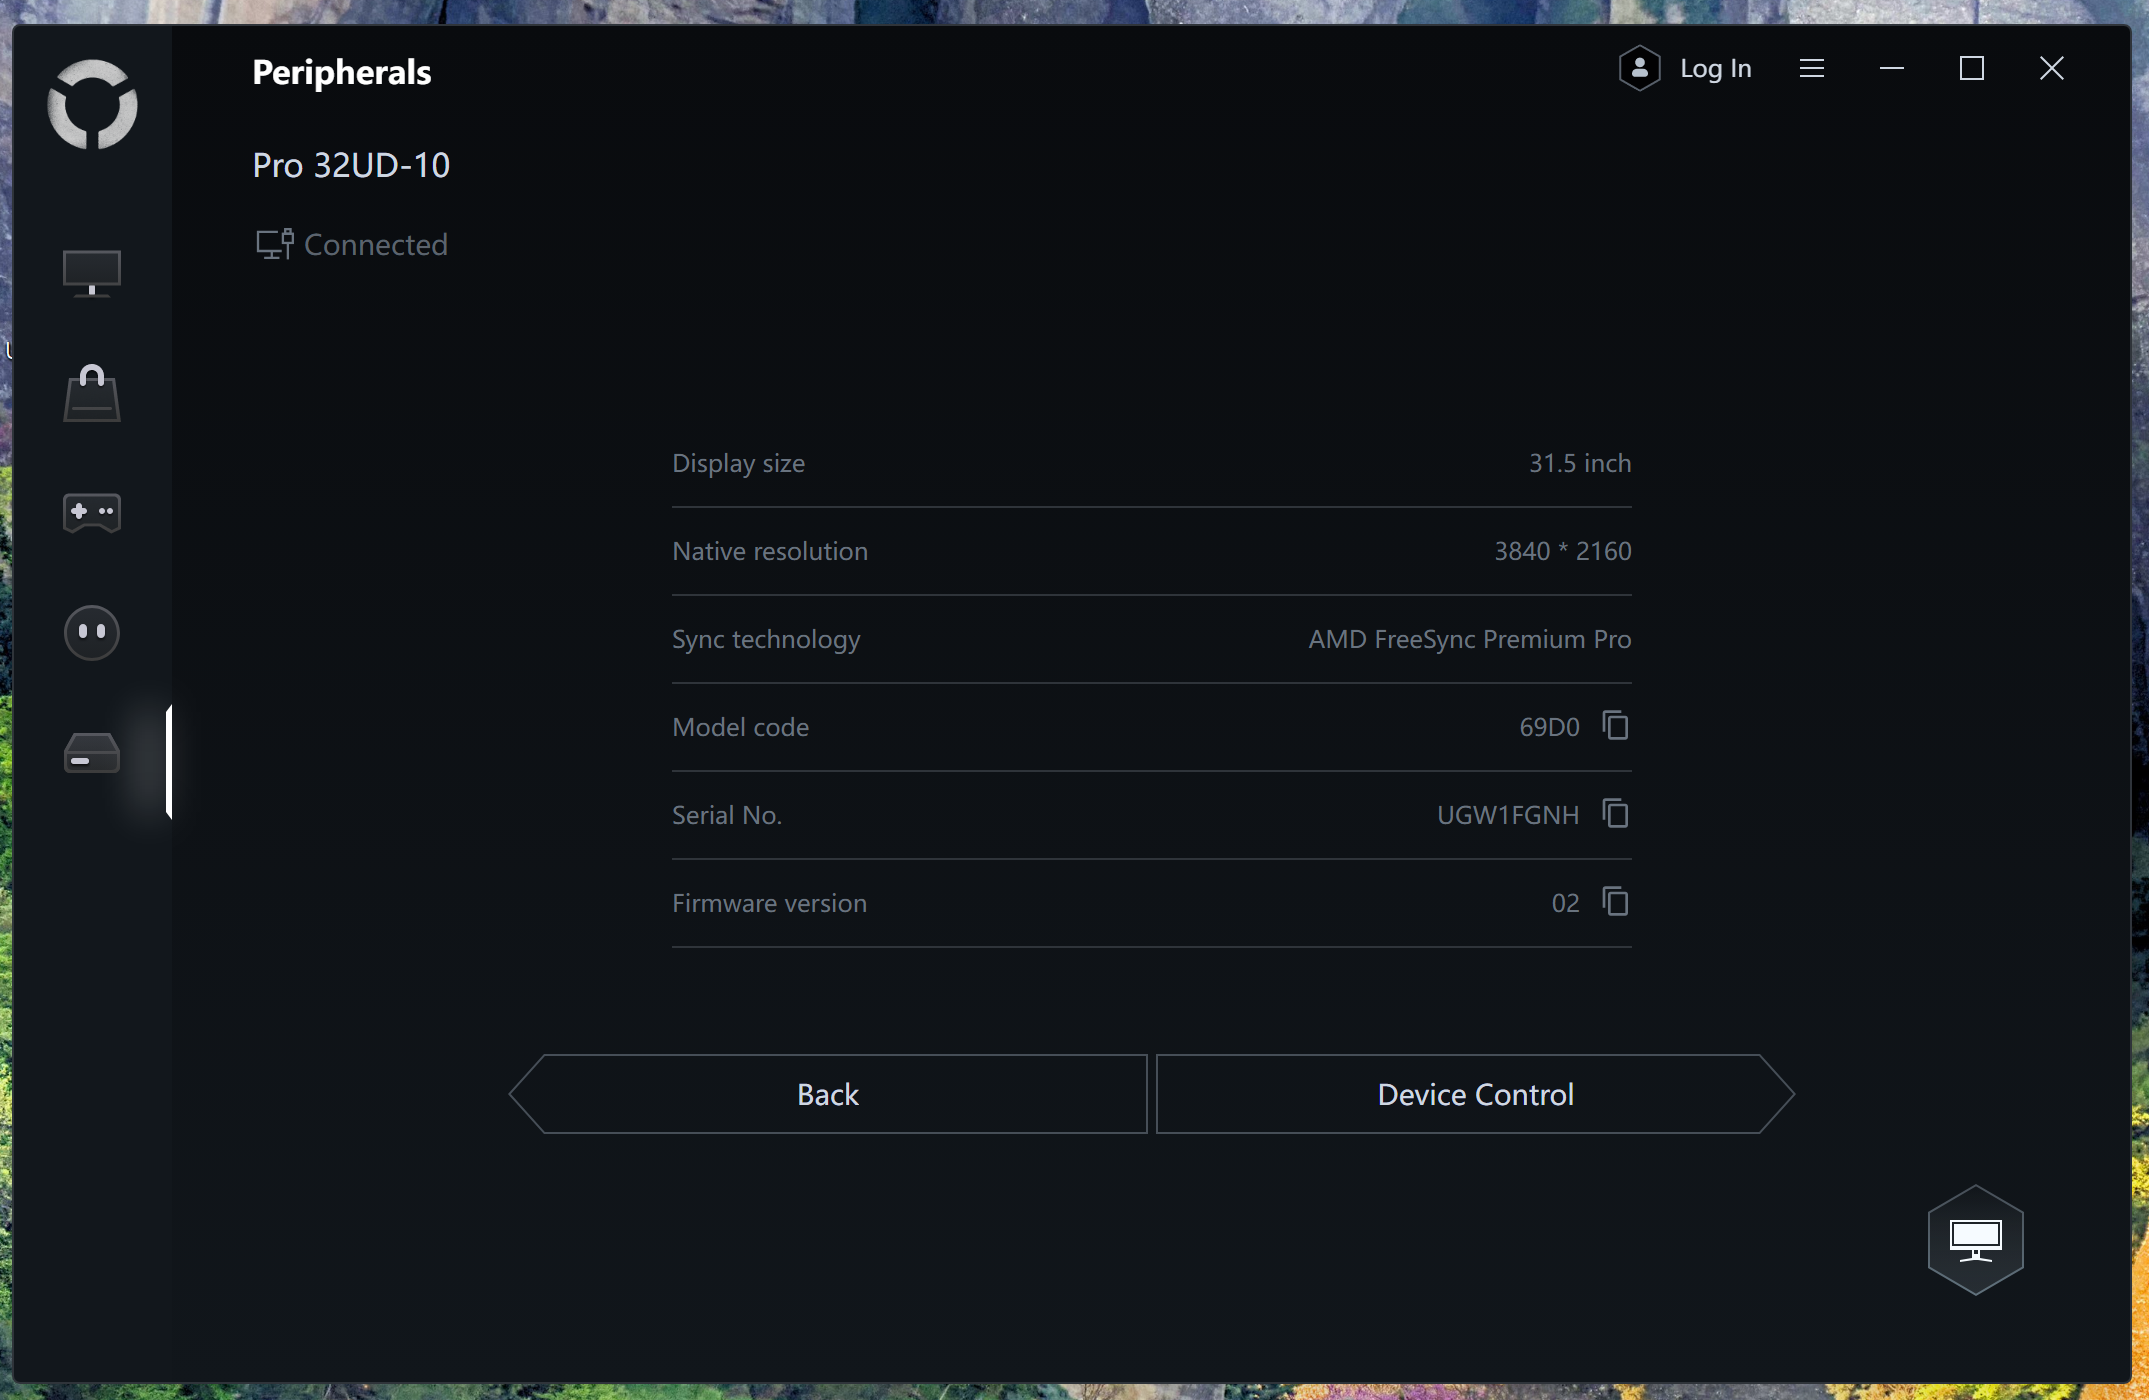Select the peripherals device sidebar icon
This screenshot has width=2149, height=1400.
[x=92, y=754]
